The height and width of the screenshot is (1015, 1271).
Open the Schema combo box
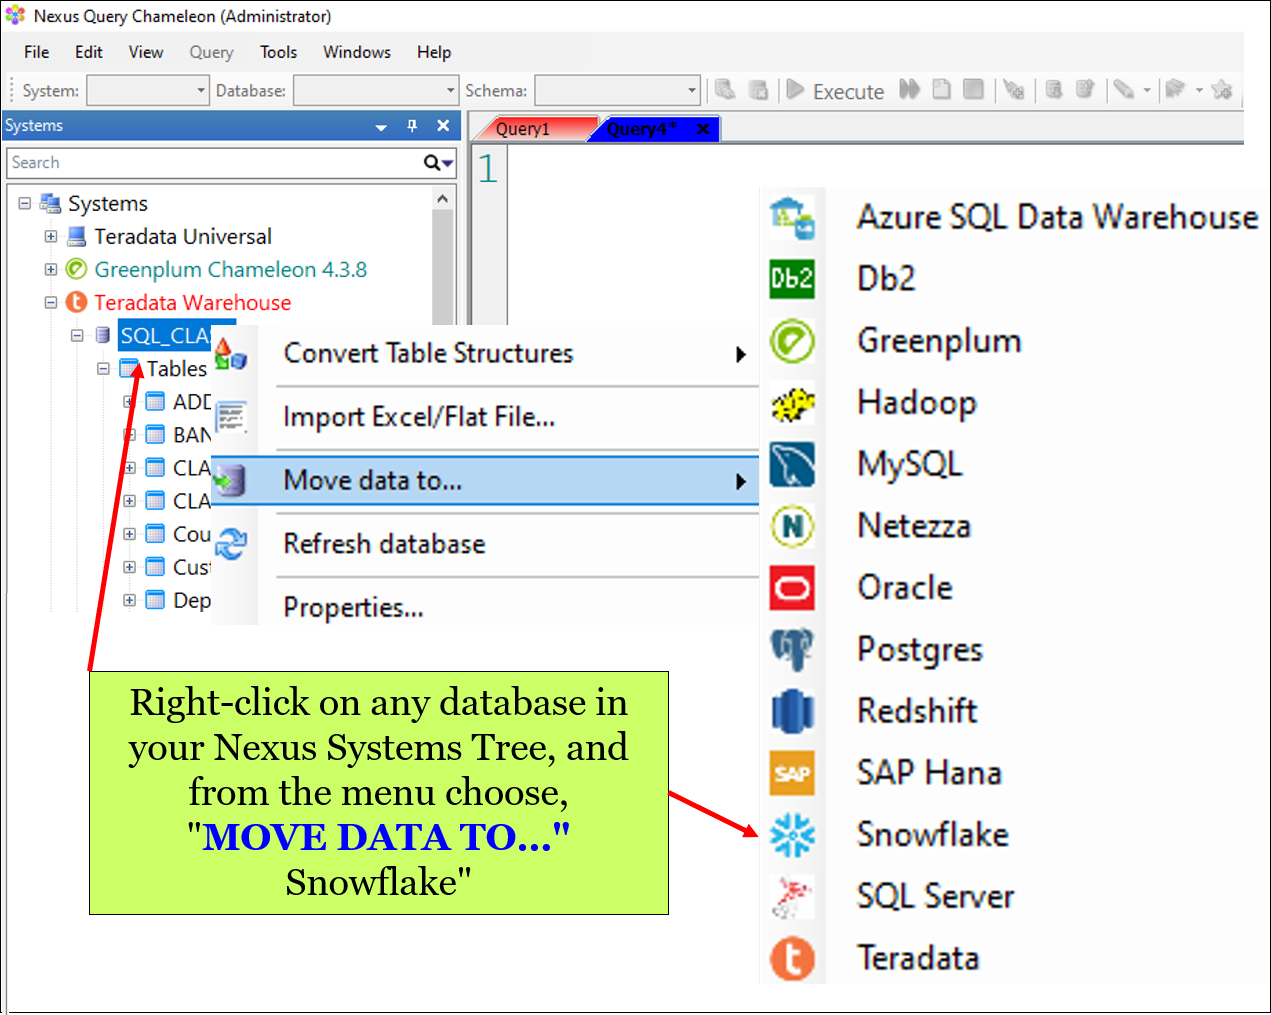691,91
